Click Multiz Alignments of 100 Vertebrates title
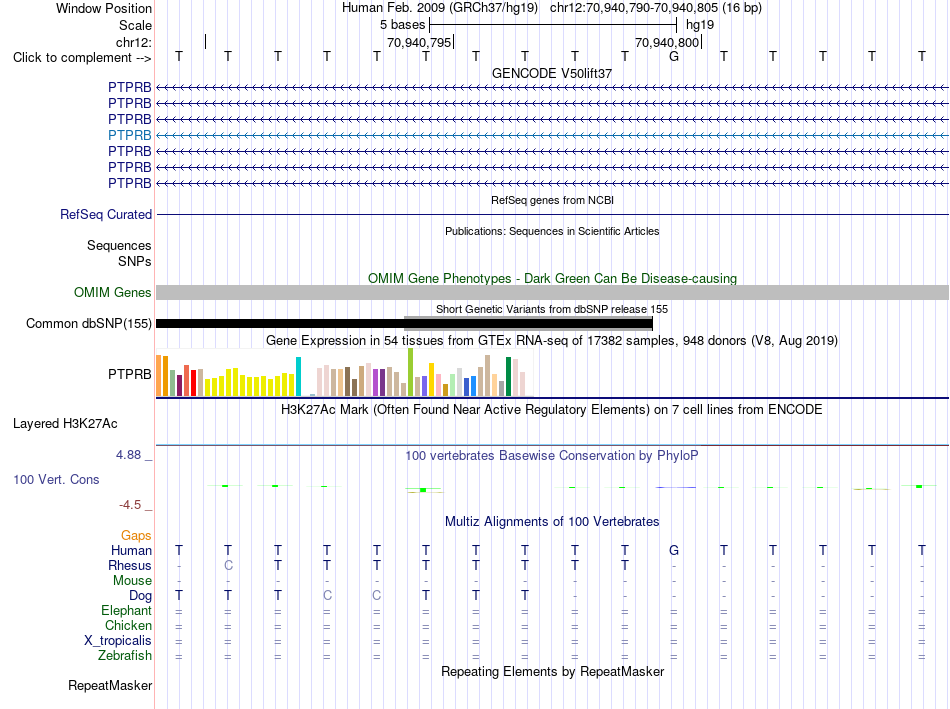Image resolution: width=950 pixels, height=709 pixels. [x=552, y=522]
